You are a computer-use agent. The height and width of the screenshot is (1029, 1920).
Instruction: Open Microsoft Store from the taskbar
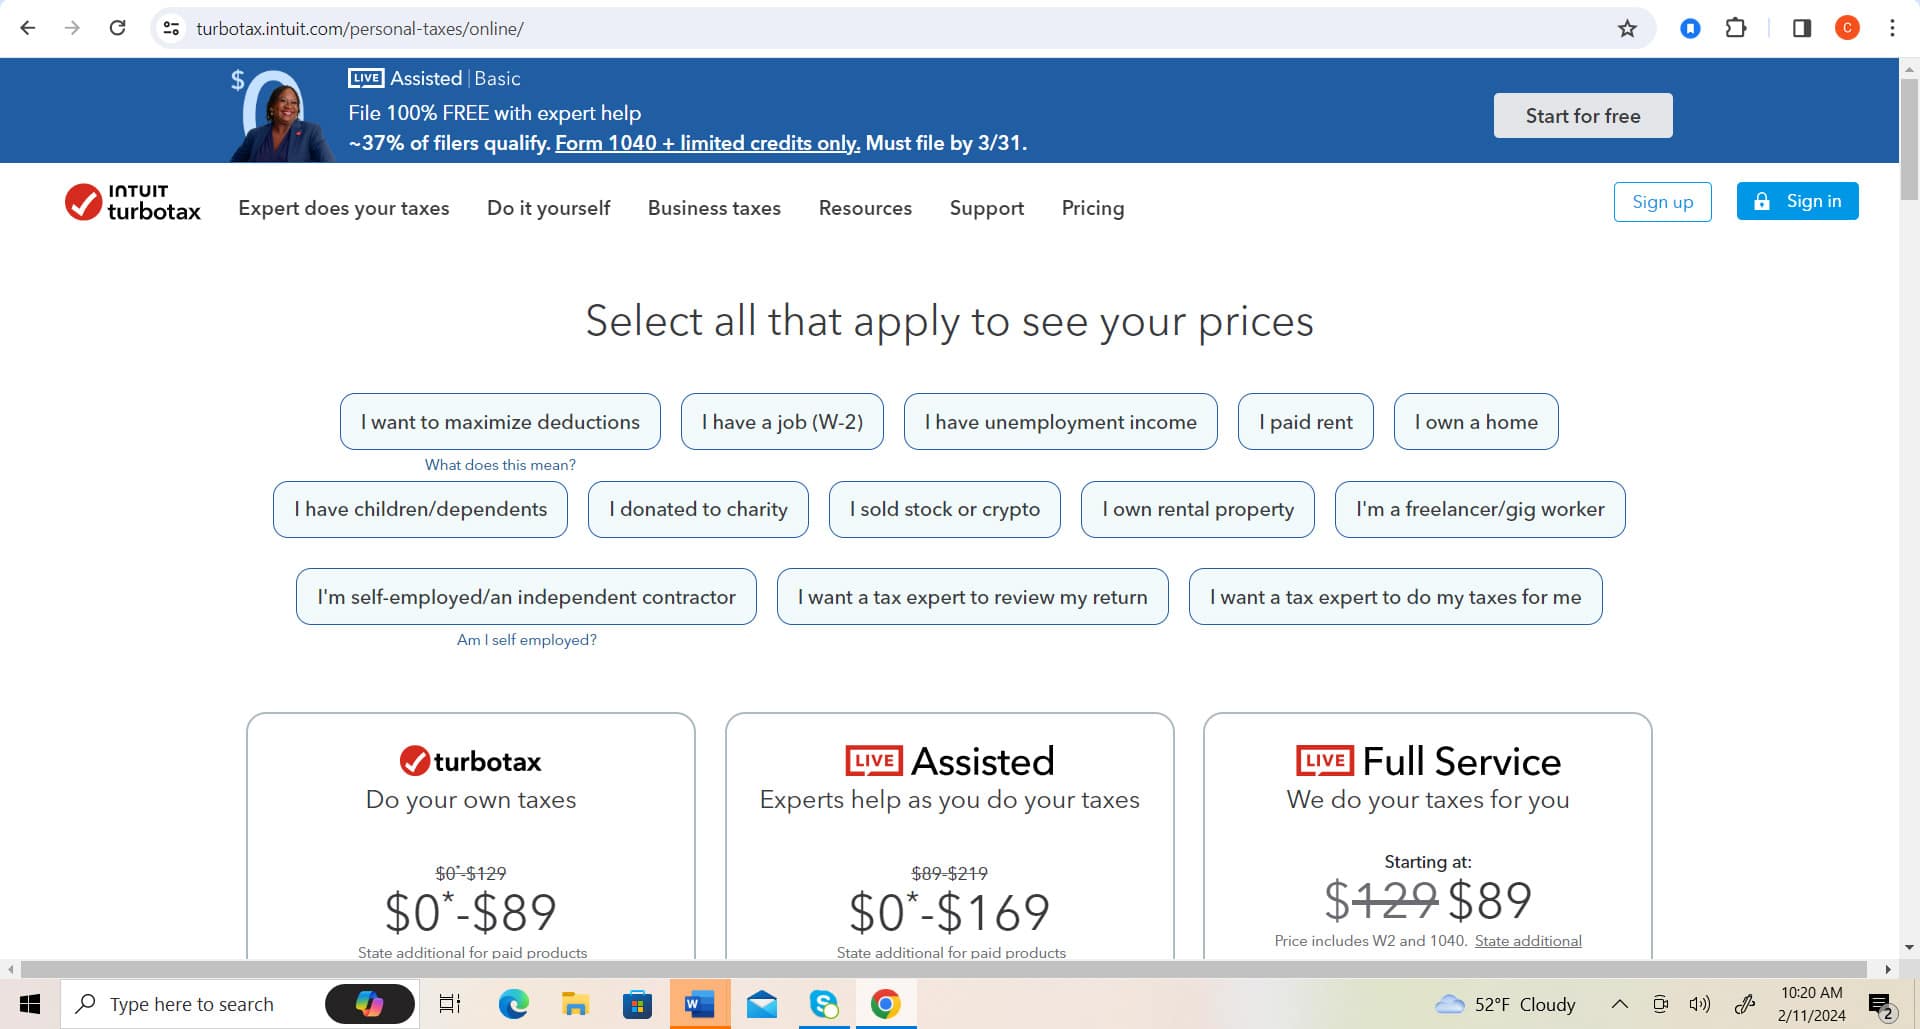637,1004
